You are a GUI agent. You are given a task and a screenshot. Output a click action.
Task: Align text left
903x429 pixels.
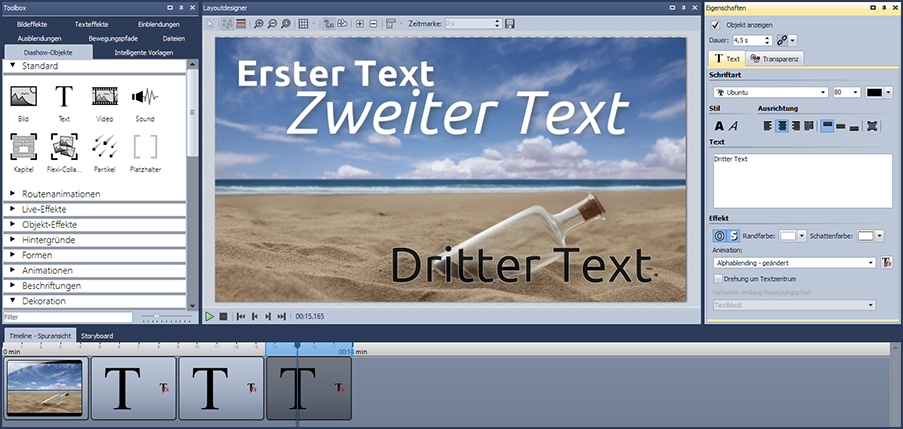[768, 126]
